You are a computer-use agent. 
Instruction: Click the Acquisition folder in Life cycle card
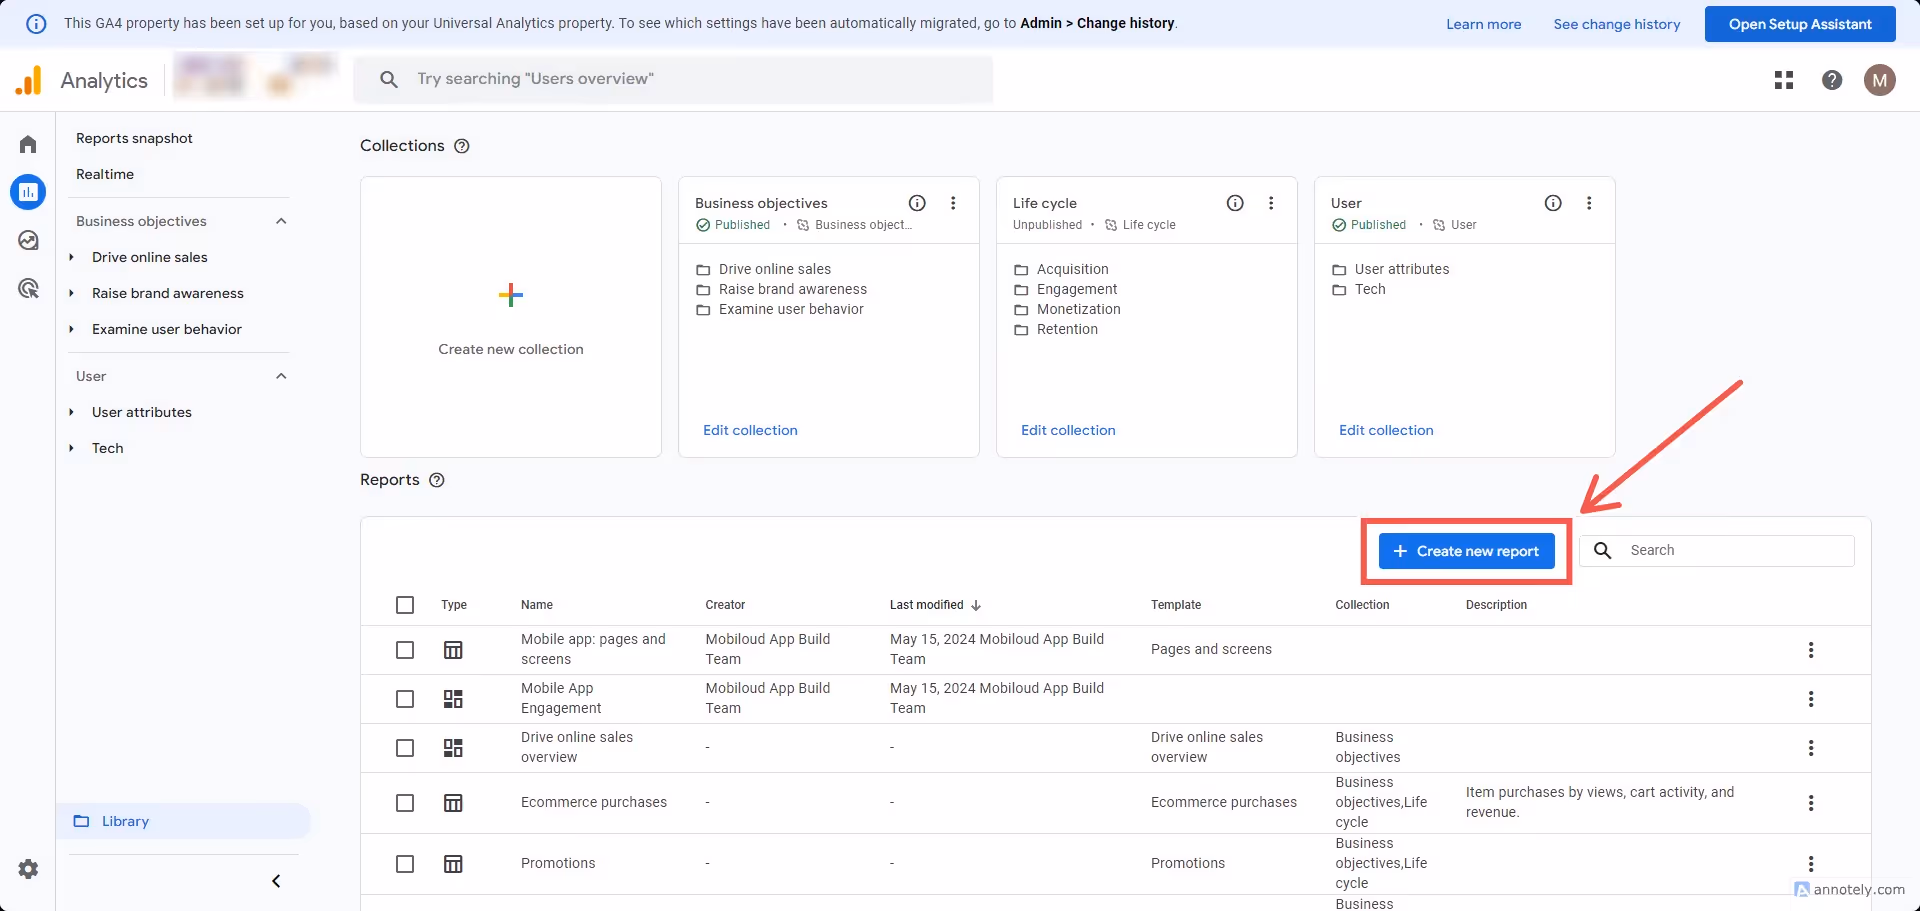(x=1061, y=269)
